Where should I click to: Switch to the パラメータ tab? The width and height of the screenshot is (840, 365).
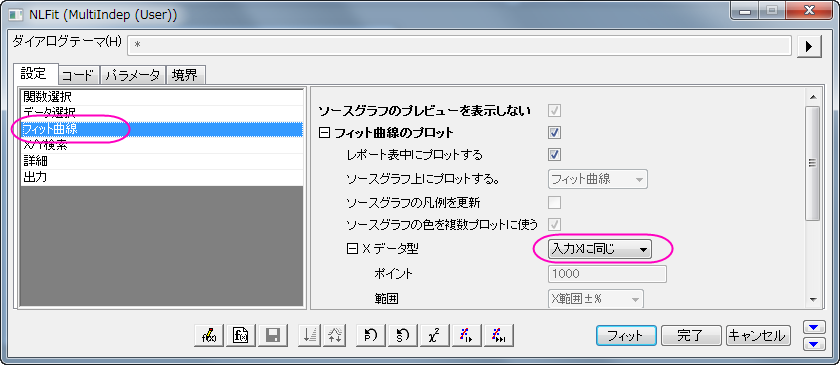pos(133,76)
